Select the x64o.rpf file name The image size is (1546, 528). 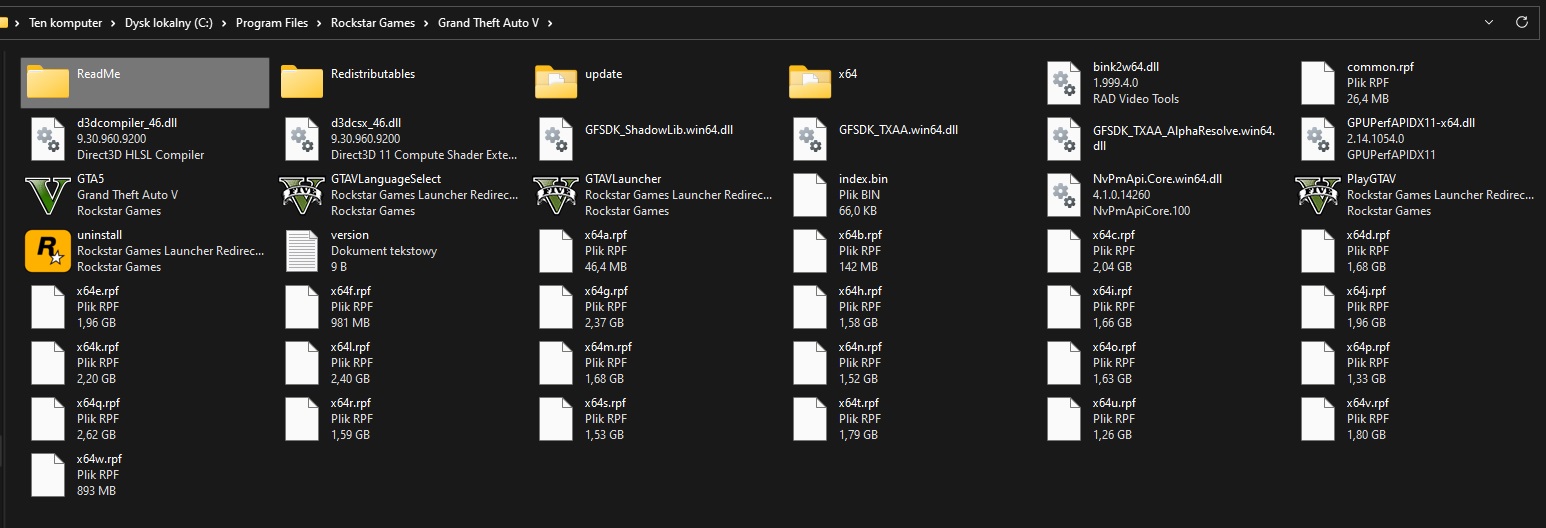click(1114, 347)
